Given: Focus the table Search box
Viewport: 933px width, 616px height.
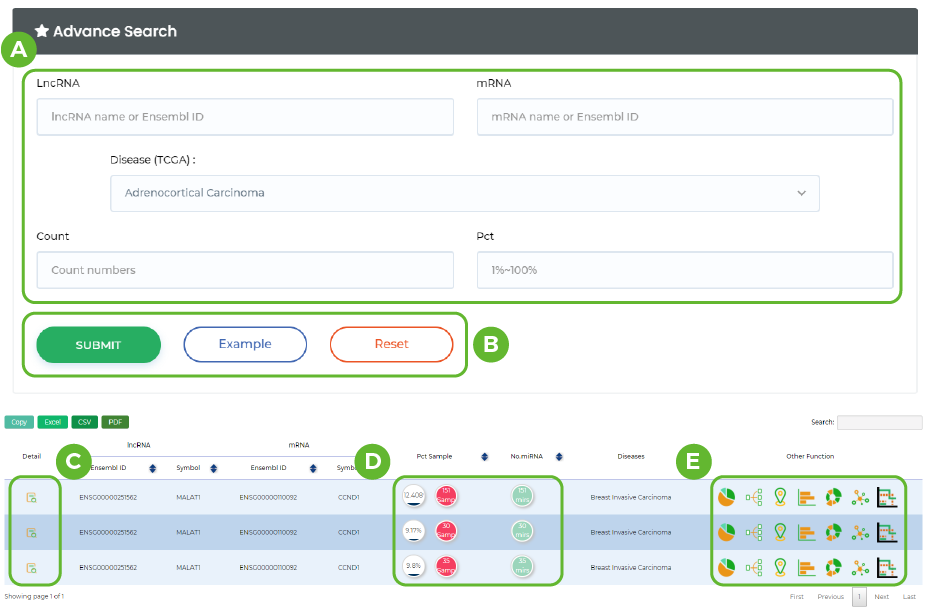Looking at the screenshot, I should (879, 422).
